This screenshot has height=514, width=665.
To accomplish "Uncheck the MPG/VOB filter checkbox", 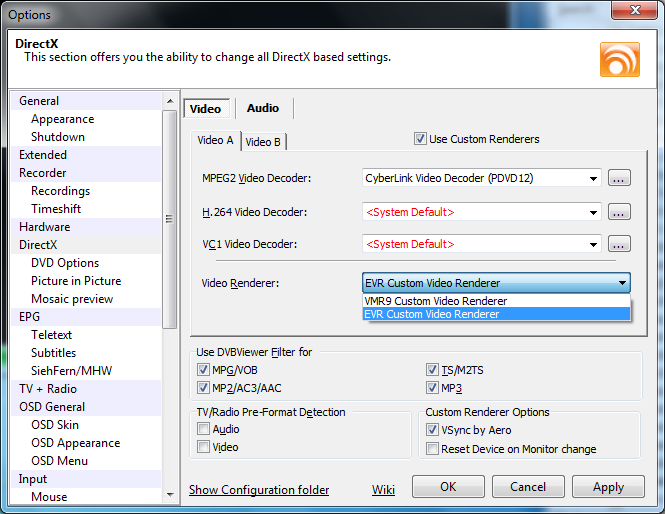I will (204, 370).
